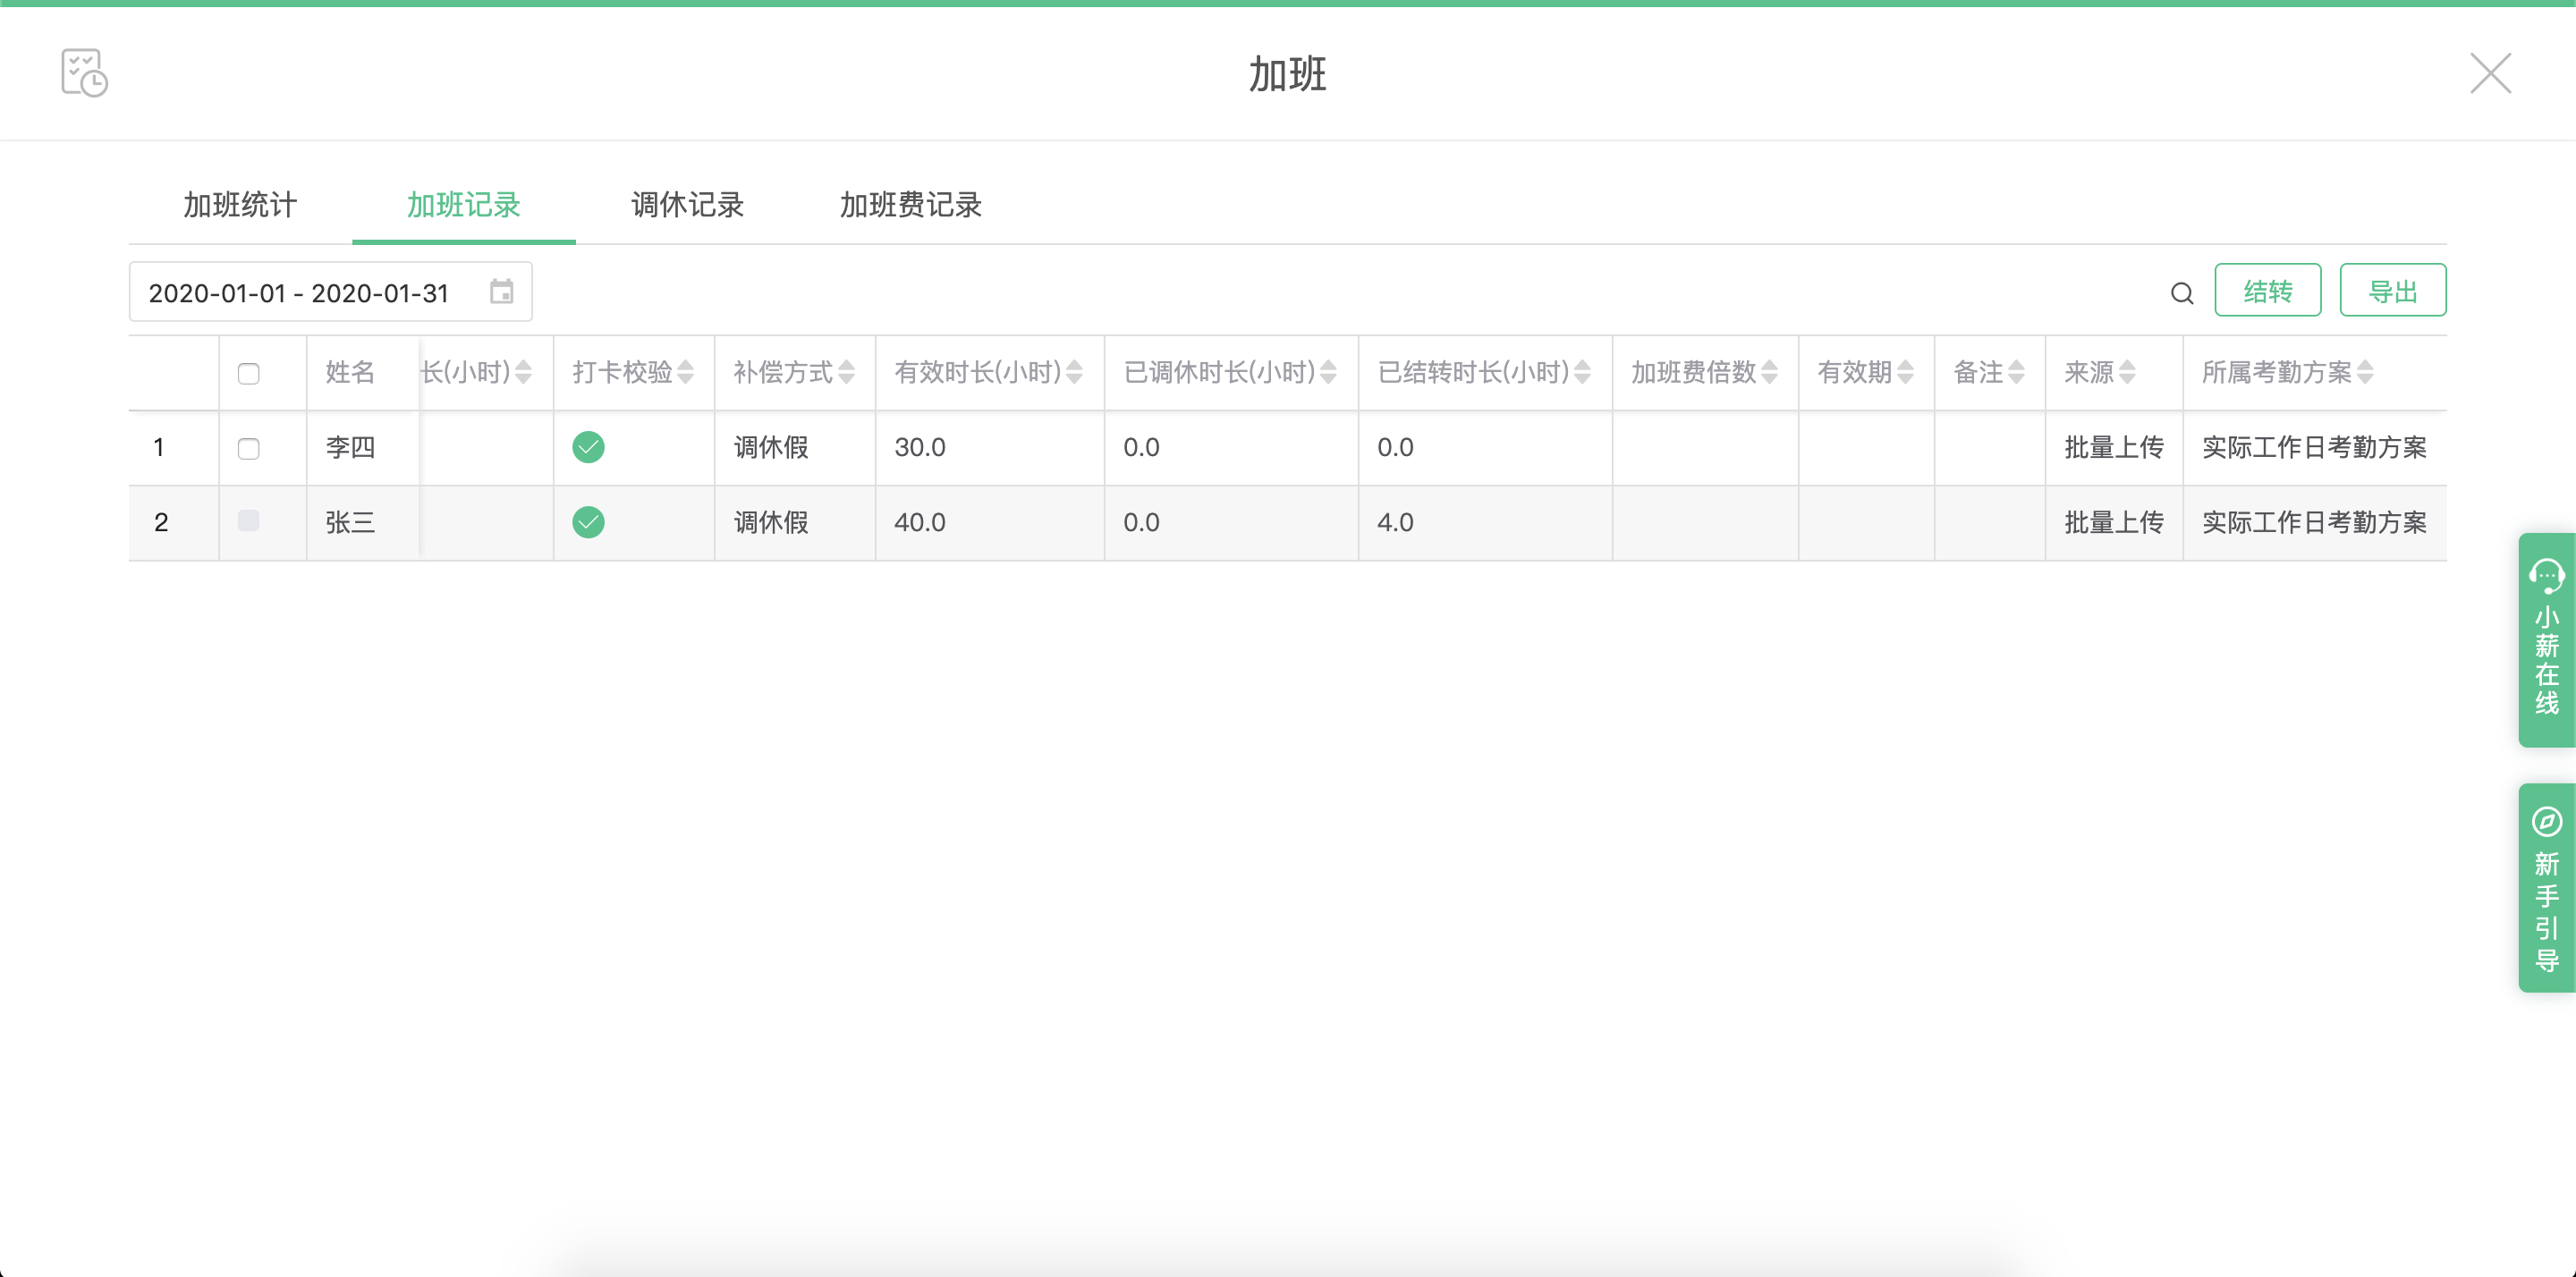Open 小薪在线 support sidebar

click(x=2546, y=640)
